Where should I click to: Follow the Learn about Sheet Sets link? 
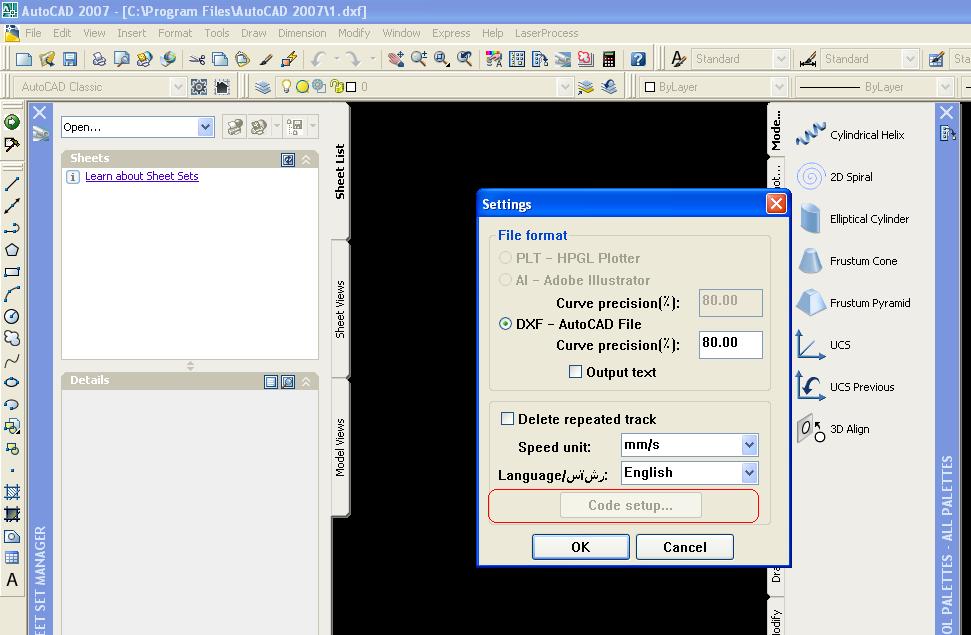(x=142, y=176)
